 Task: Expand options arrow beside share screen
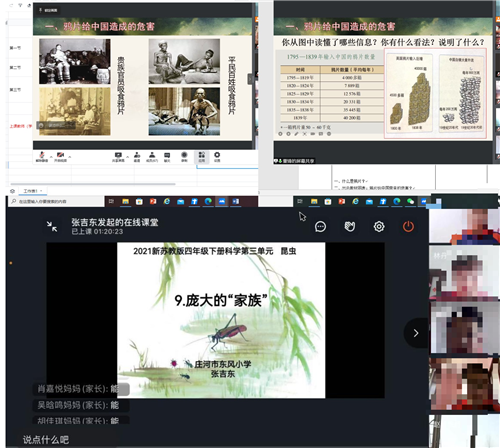[x=128, y=157]
